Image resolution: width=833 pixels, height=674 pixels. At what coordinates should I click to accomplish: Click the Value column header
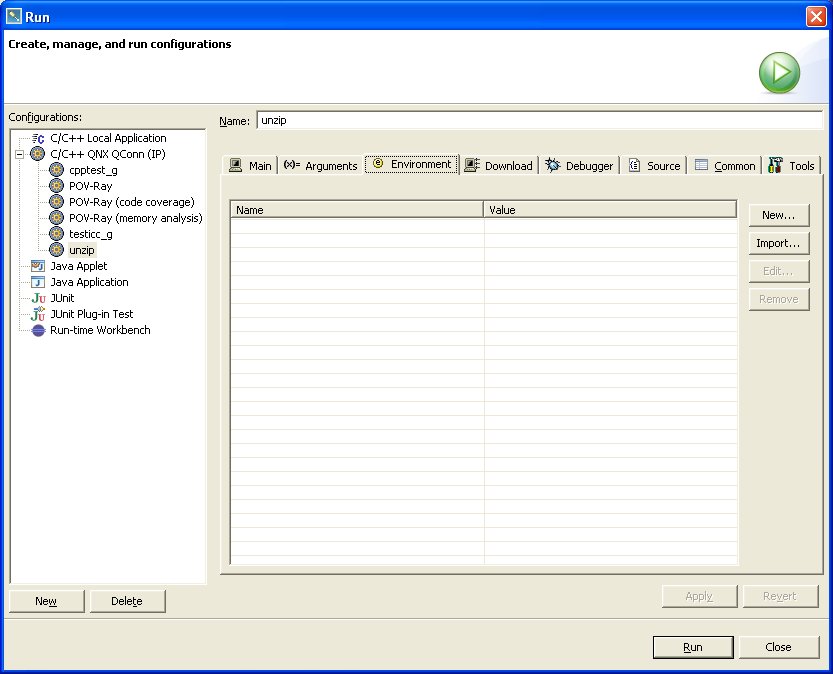tap(610, 210)
